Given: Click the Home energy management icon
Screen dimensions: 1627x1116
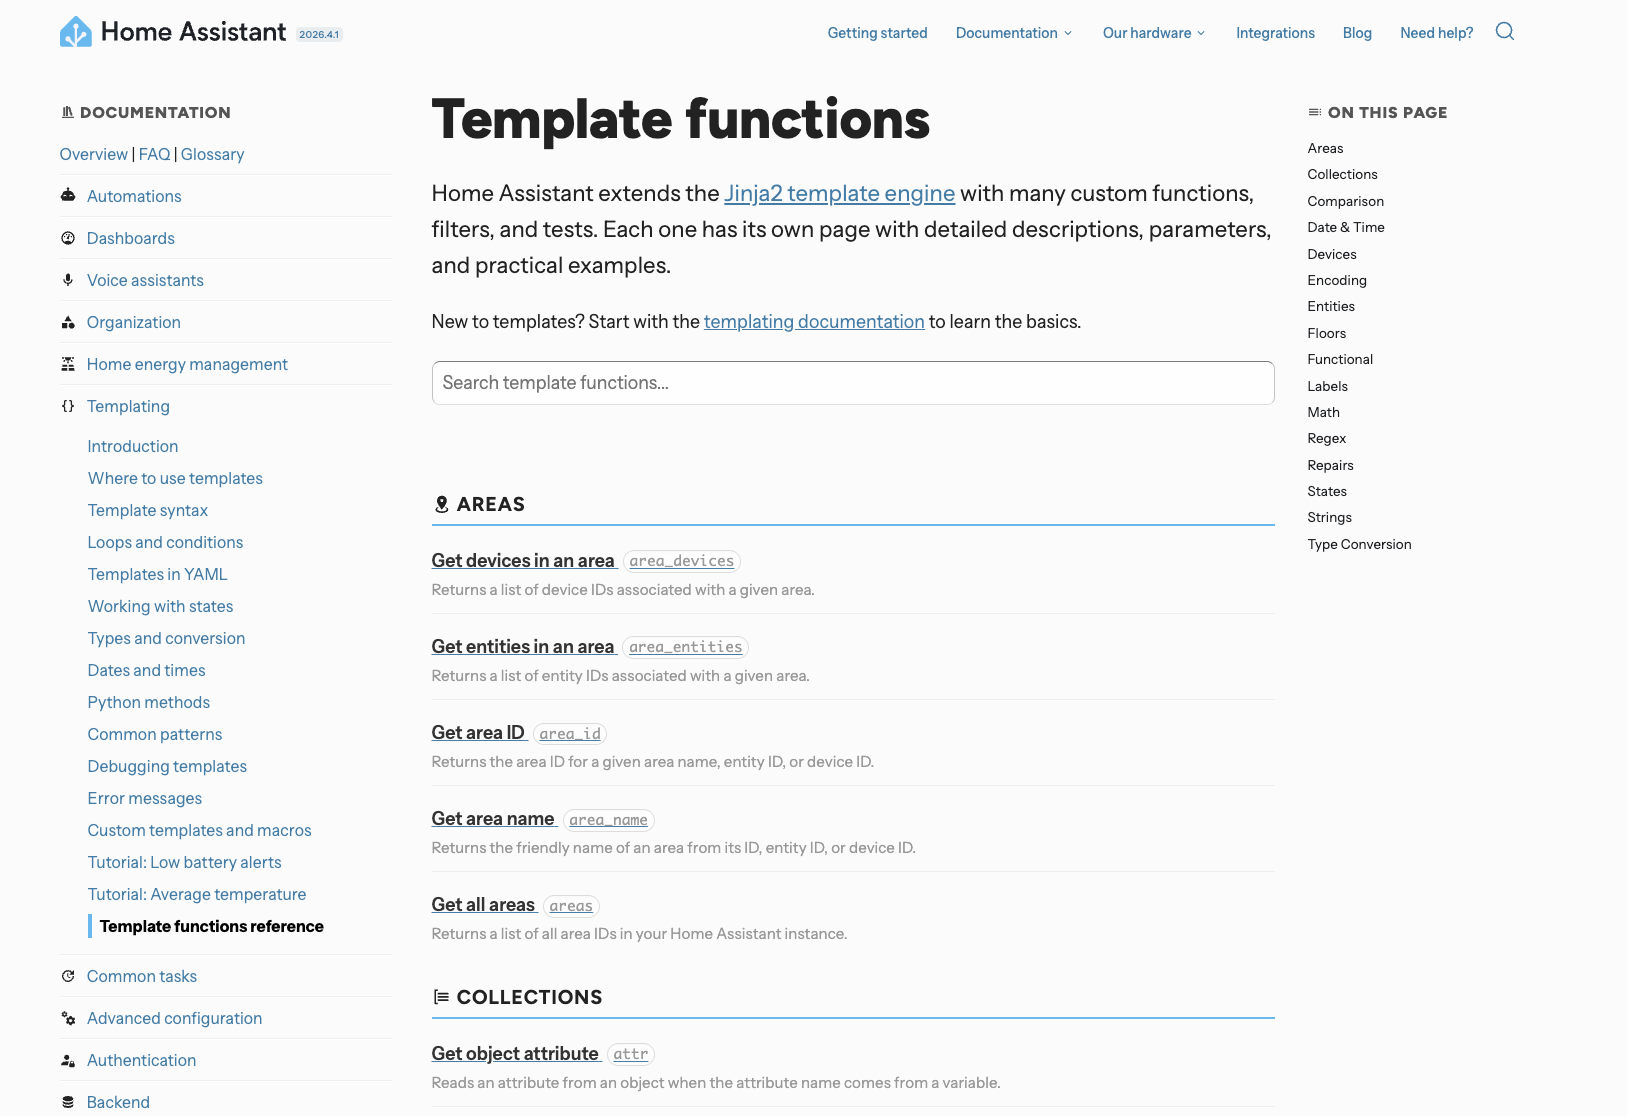Looking at the screenshot, I should 68,364.
